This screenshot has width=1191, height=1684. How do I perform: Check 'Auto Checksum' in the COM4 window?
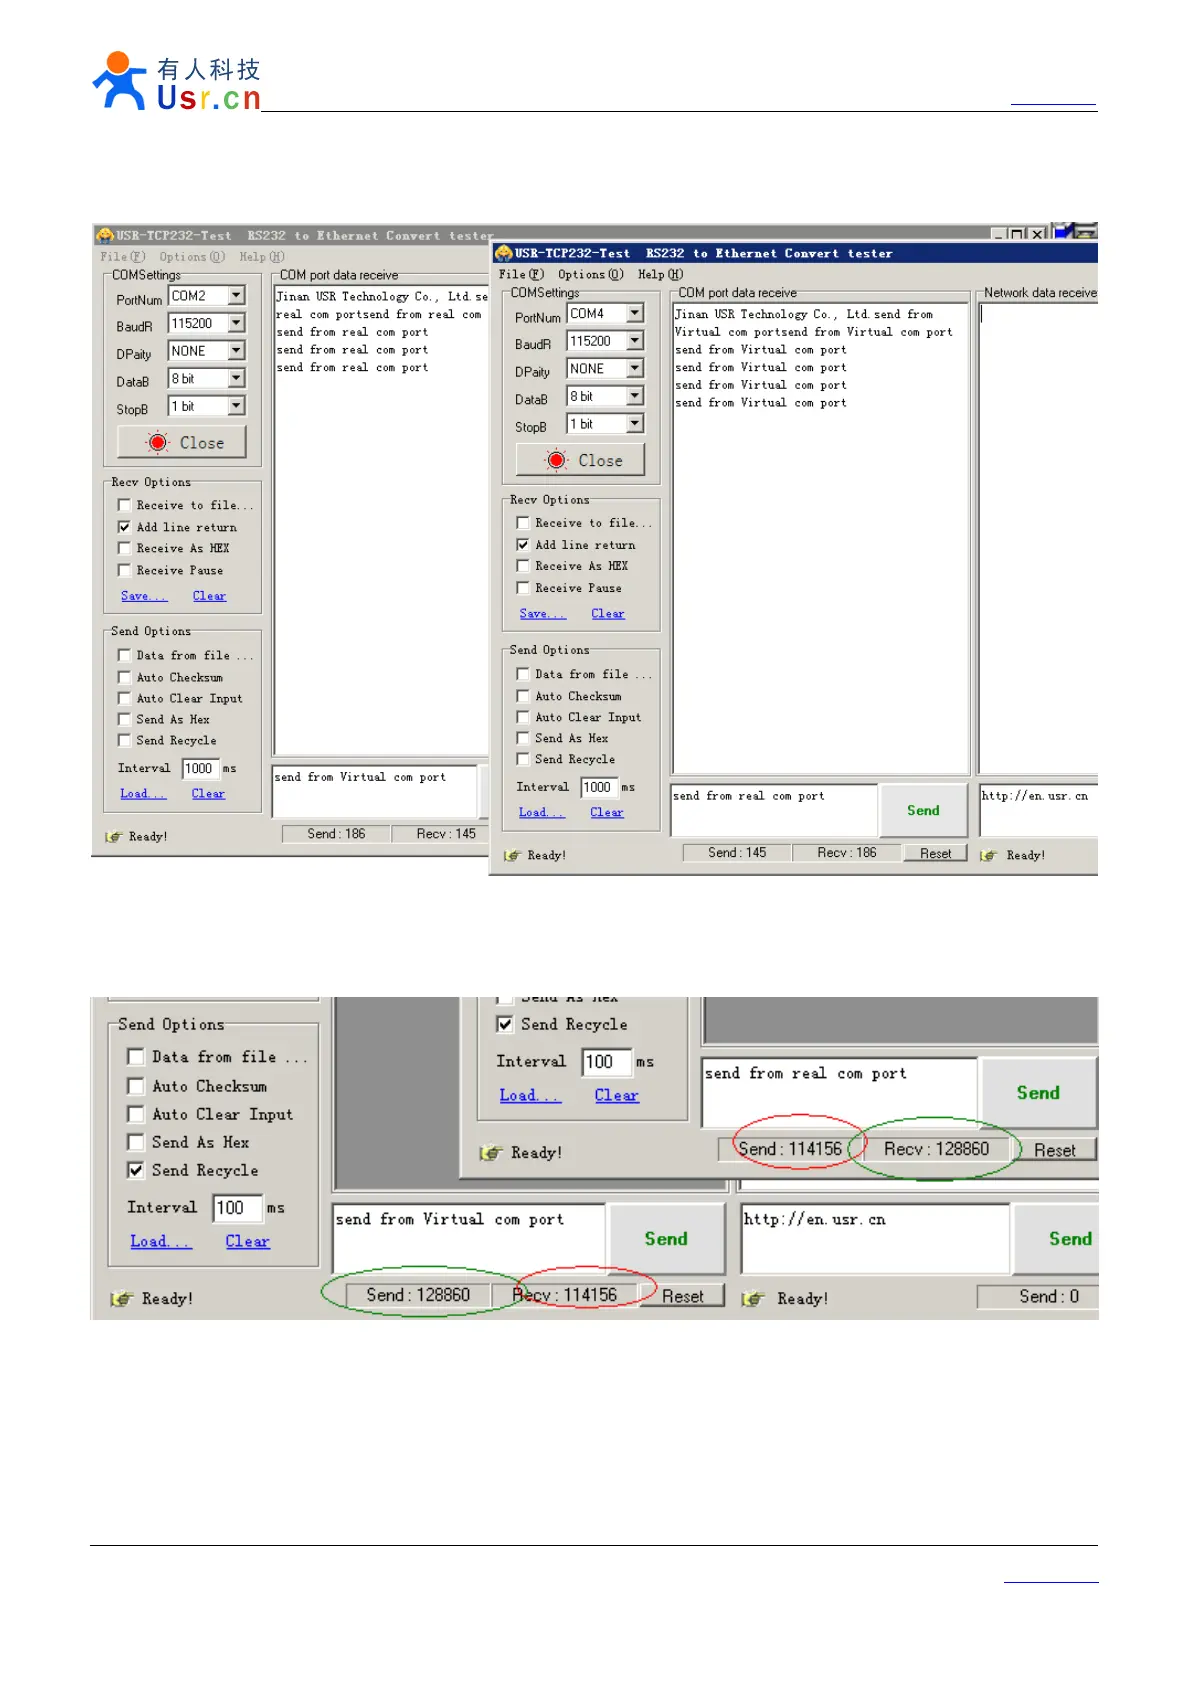[x=523, y=696]
